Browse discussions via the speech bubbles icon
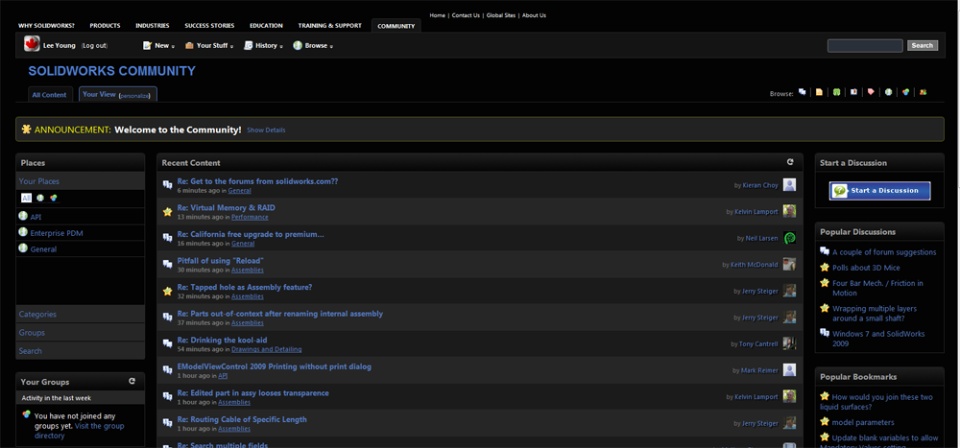Viewport: 960px width, 448px height. point(802,92)
